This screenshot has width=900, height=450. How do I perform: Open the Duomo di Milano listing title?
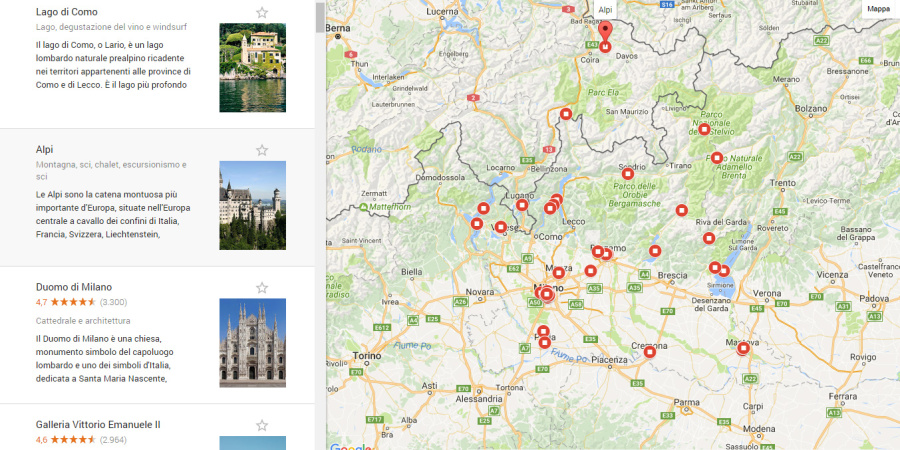click(74, 287)
